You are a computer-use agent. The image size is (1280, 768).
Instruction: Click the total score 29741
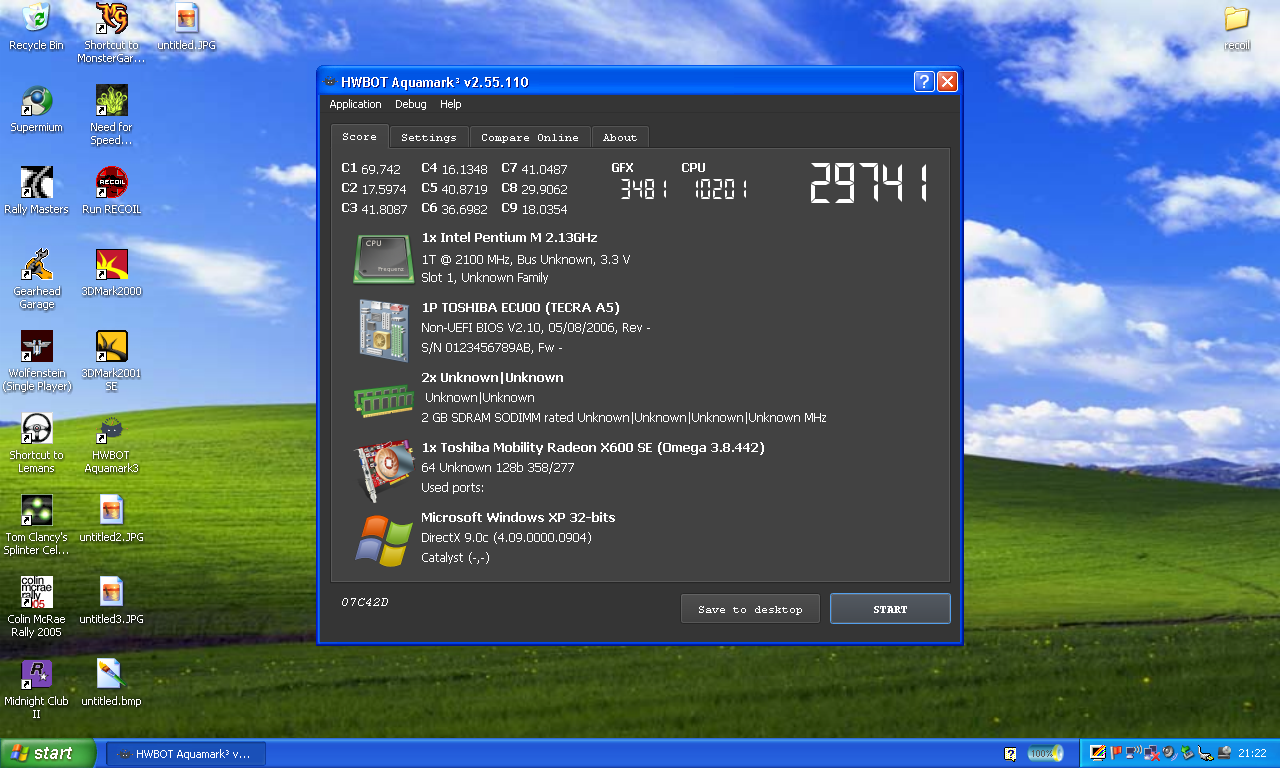pos(870,184)
